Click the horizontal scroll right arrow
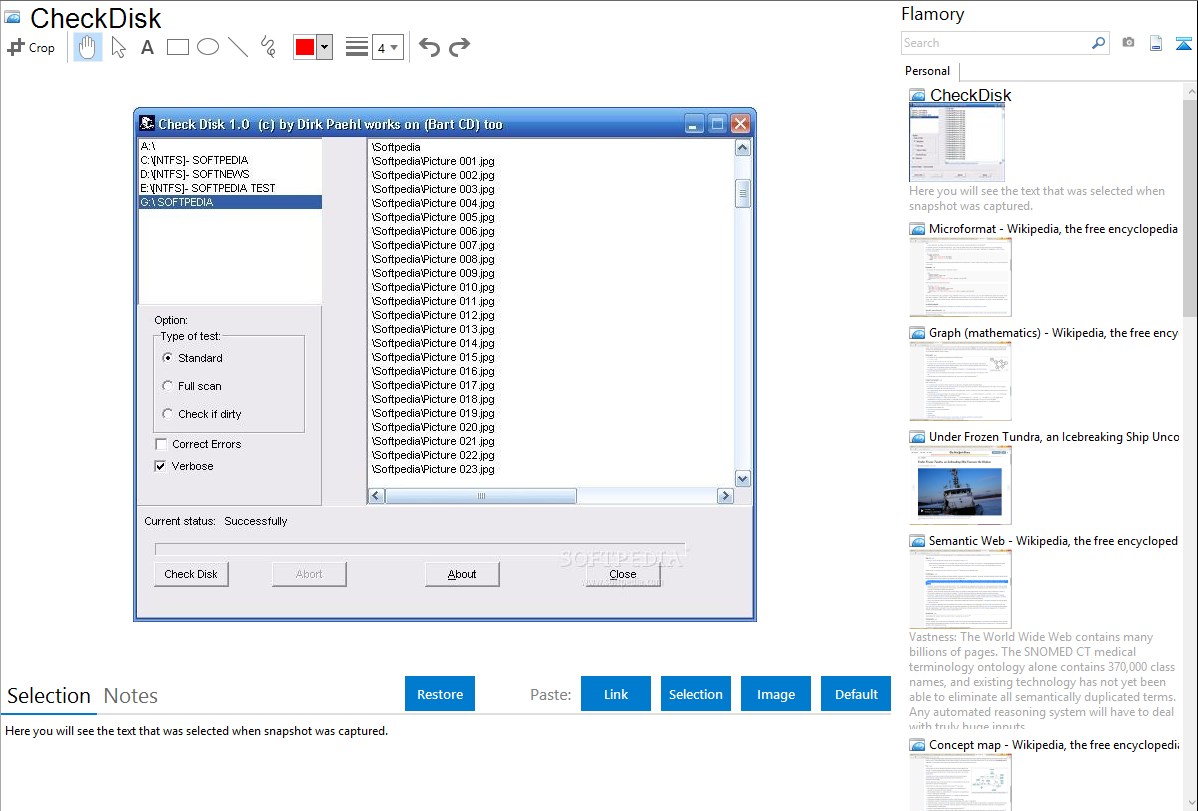Viewport: 1198px width, 811px height. click(x=725, y=496)
